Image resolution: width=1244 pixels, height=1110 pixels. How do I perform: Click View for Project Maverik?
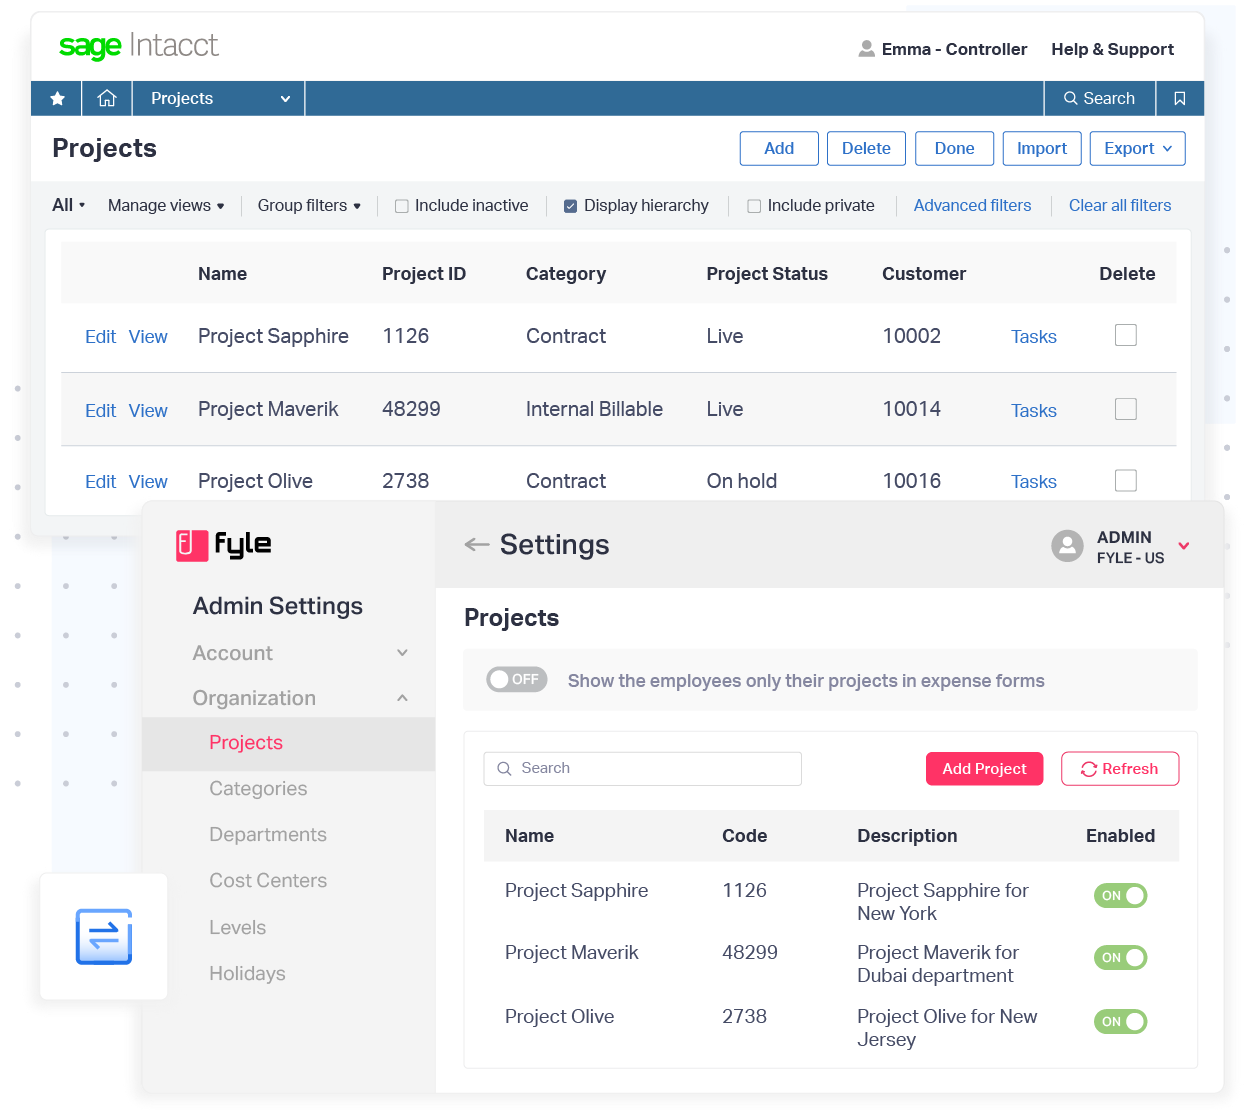pos(148,411)
